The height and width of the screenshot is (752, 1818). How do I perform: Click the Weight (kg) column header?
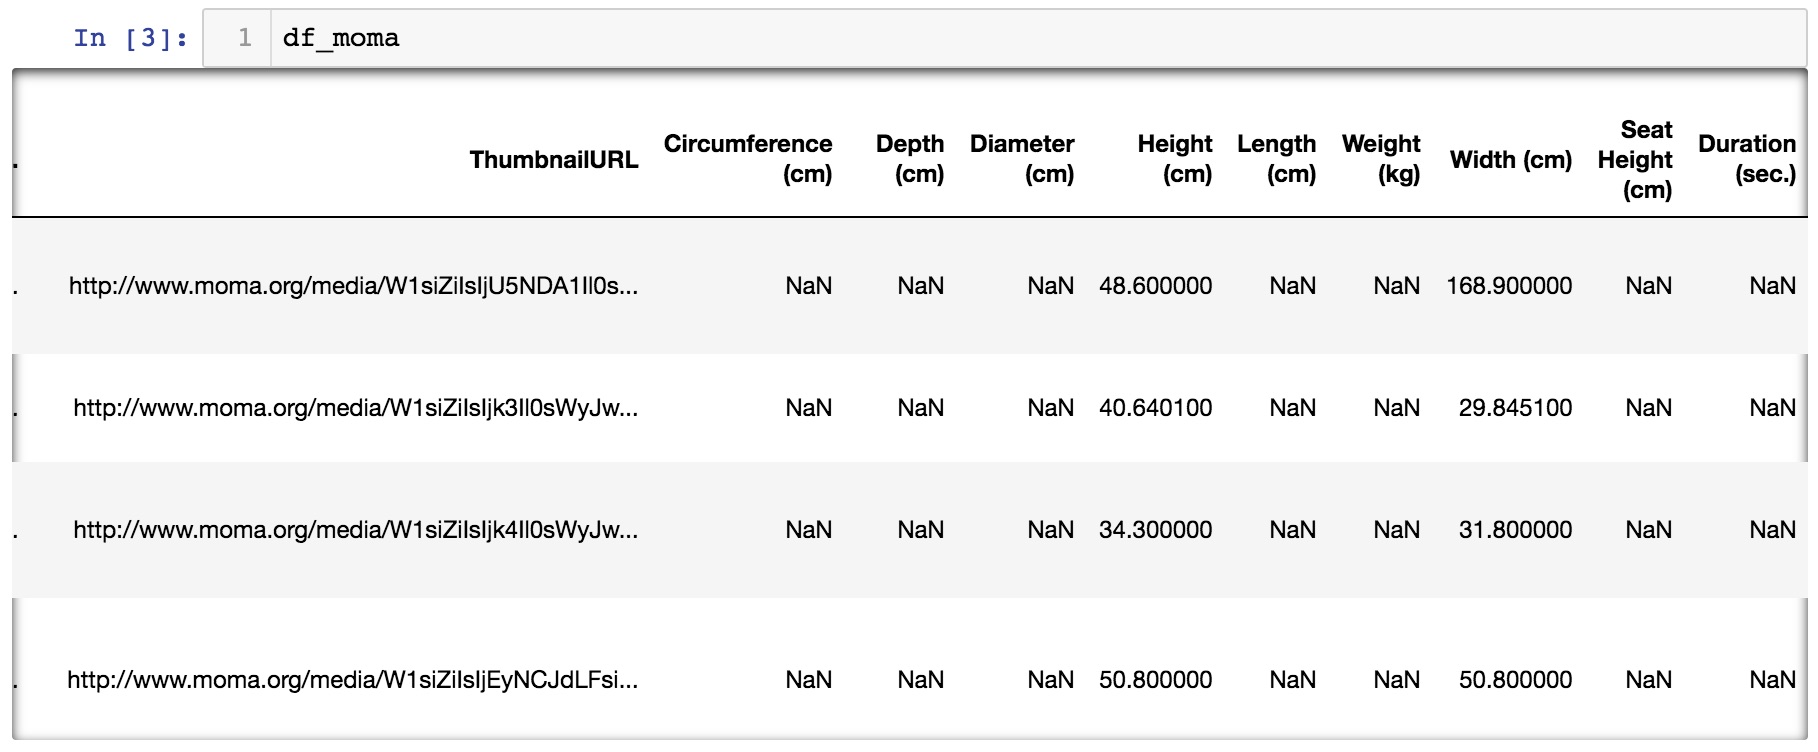pos(1381,159)
